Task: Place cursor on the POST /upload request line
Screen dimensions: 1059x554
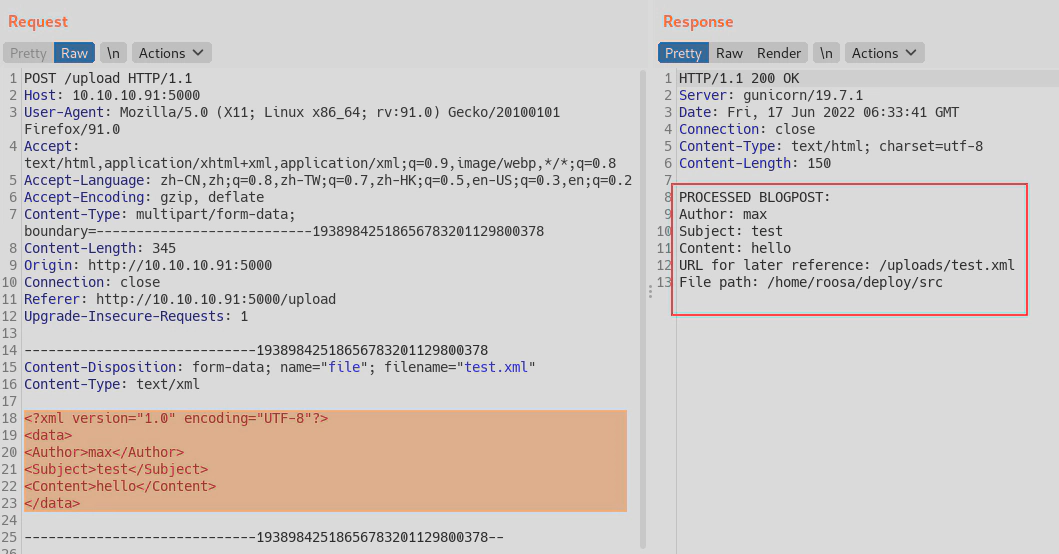Action: 108,78
